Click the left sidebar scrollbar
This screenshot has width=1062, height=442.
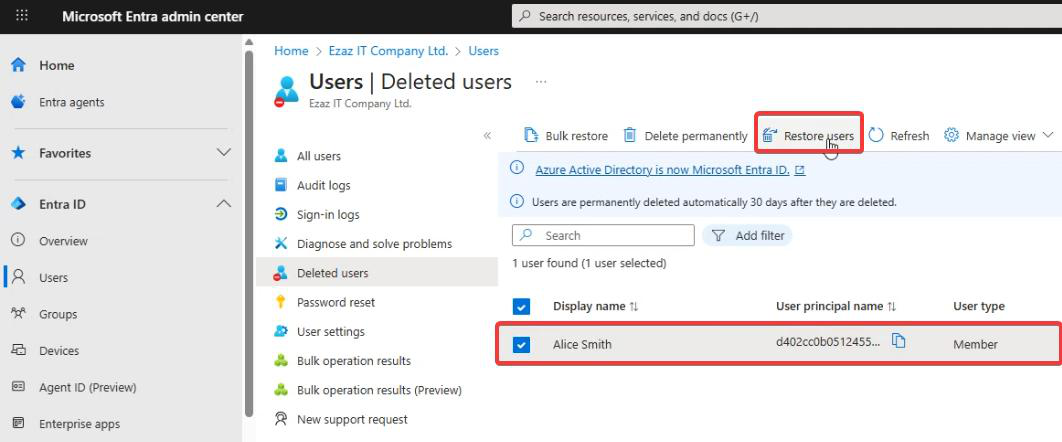[249, 234]
